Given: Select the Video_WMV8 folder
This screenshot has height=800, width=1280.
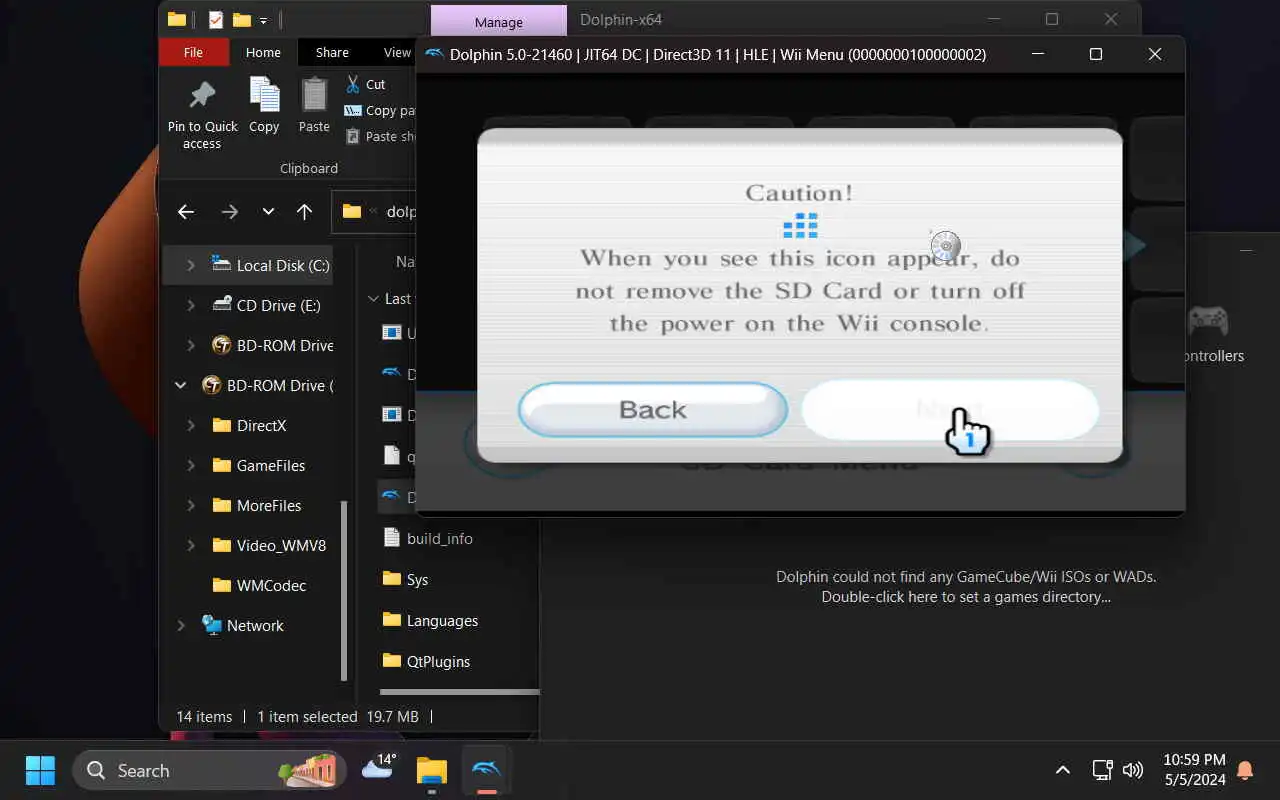Looking at the screenshot, I should [x=269, y=545].
